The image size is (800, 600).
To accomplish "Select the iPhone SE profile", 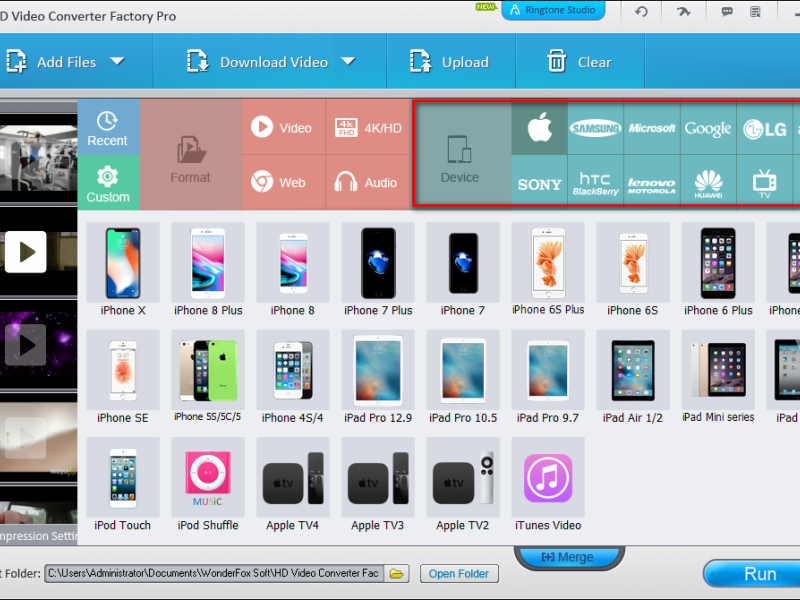I will pyautogui.click(x=123, y=378).
